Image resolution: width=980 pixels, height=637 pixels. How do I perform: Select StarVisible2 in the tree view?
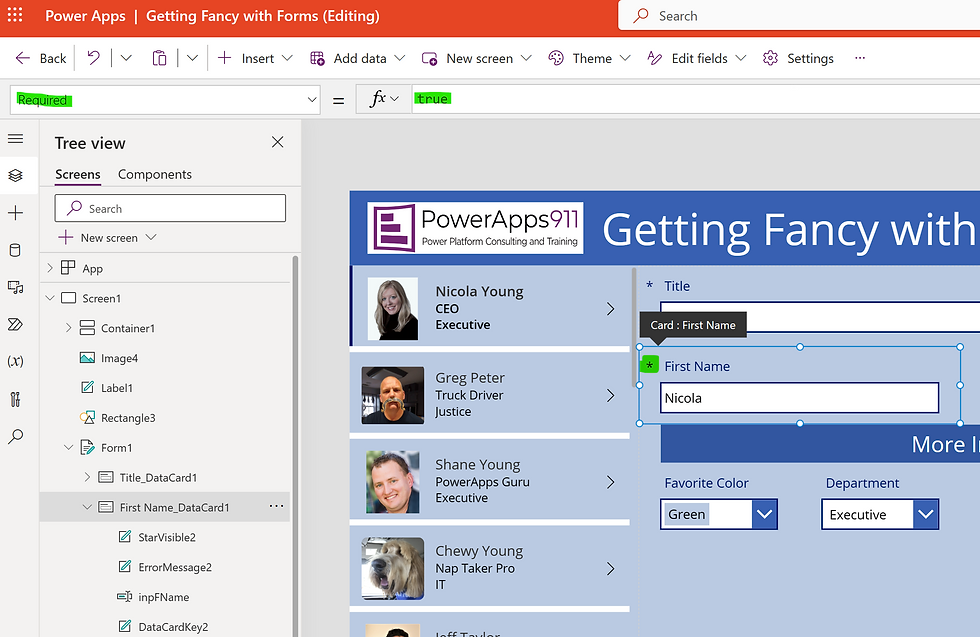point(165,537)
